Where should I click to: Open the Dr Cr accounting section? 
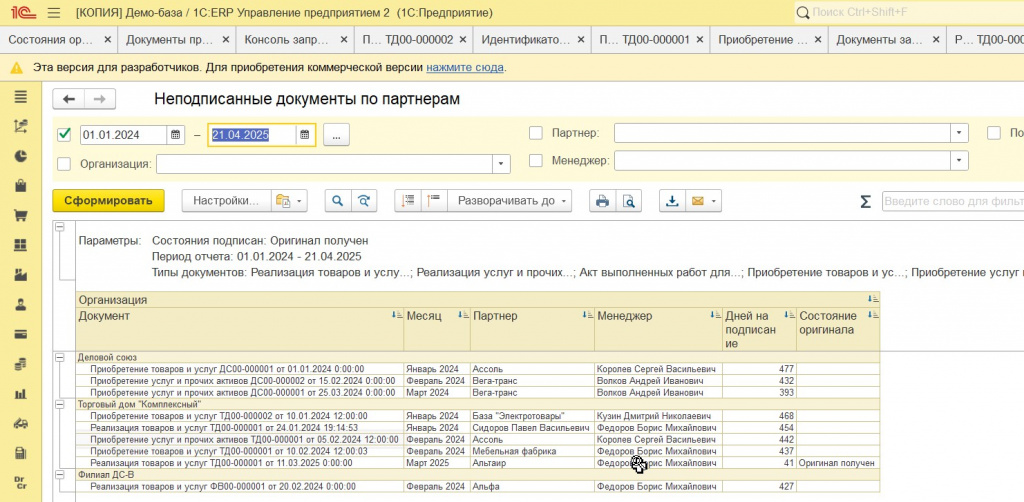click(20, 482)
